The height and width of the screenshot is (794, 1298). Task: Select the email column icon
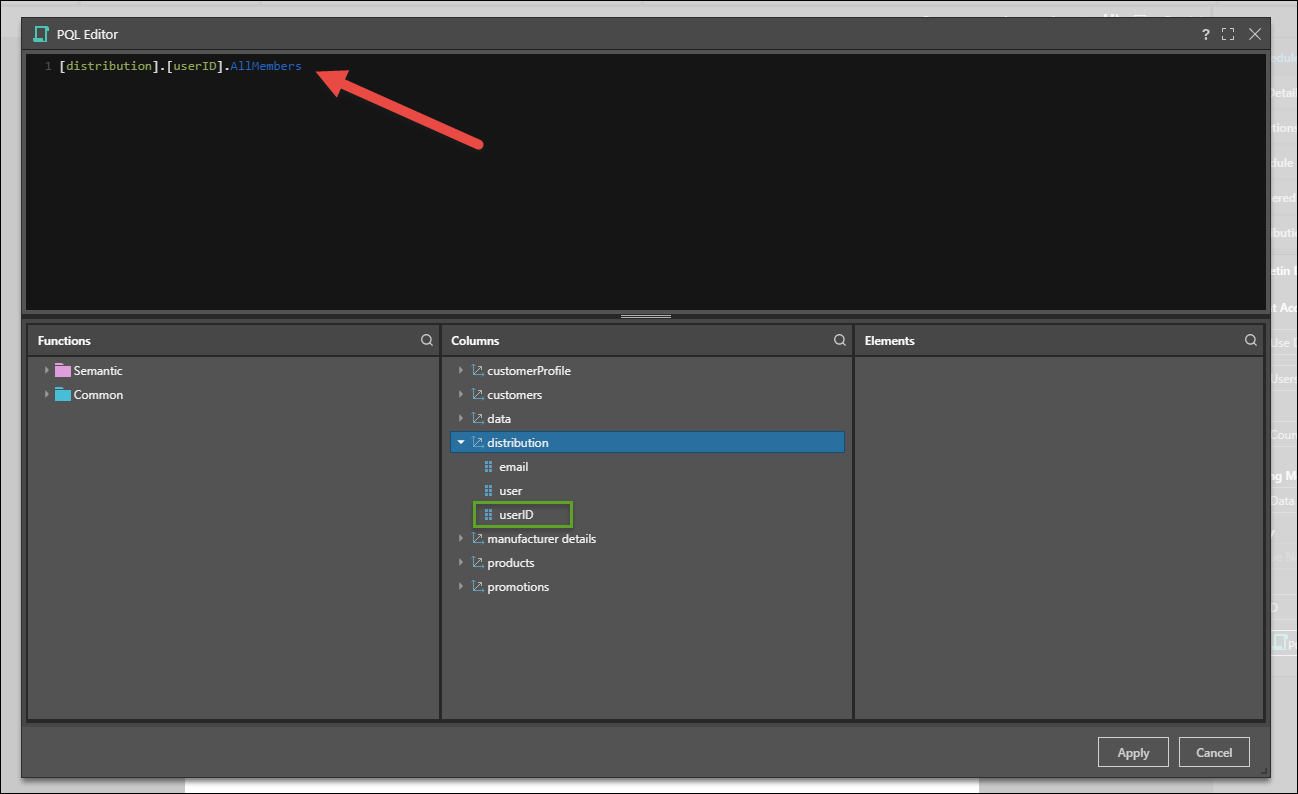(488, 467)
